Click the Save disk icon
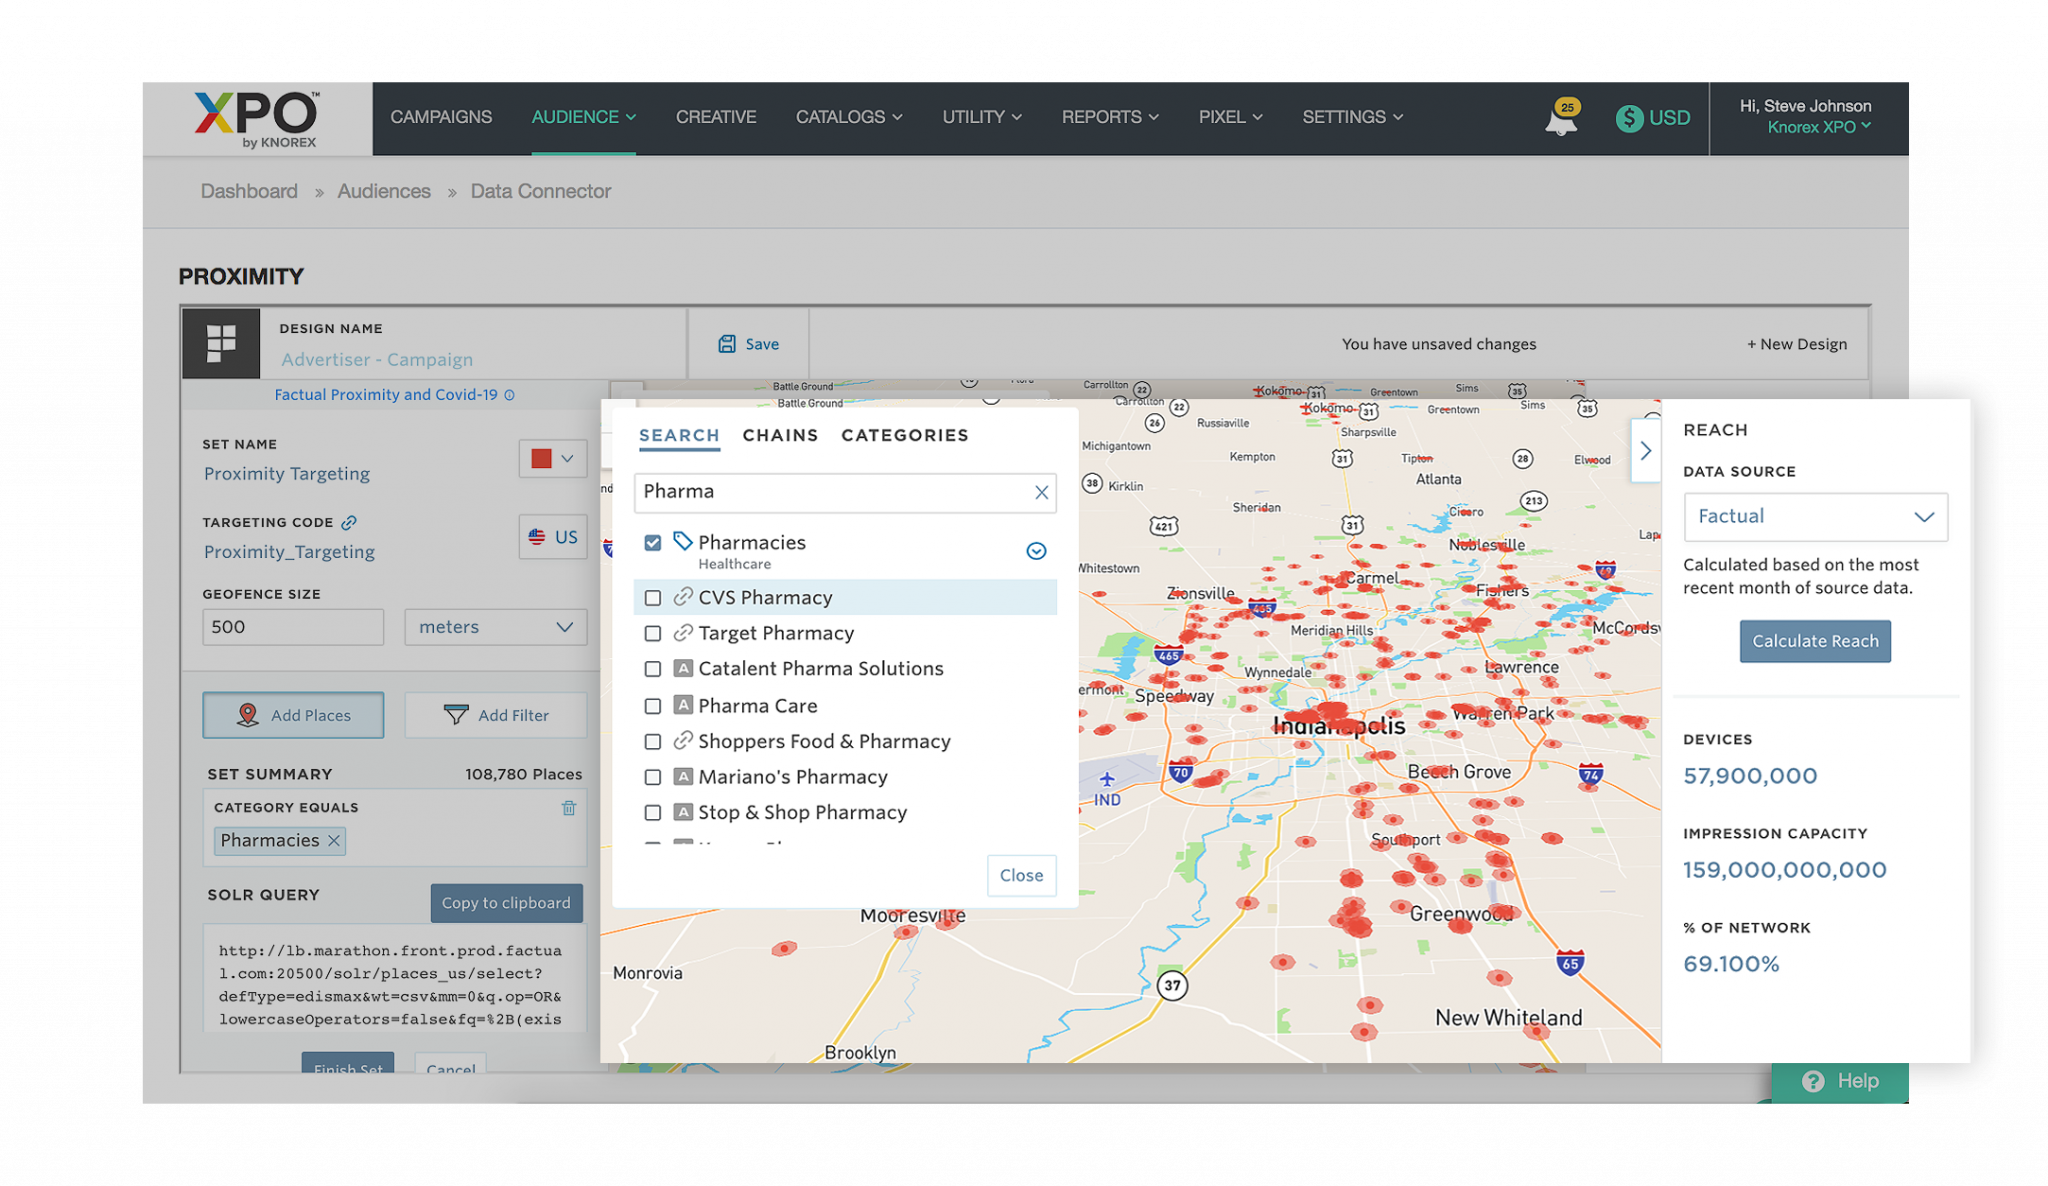This screenshot has width=2048, height=1186. [x=727, y=343]
